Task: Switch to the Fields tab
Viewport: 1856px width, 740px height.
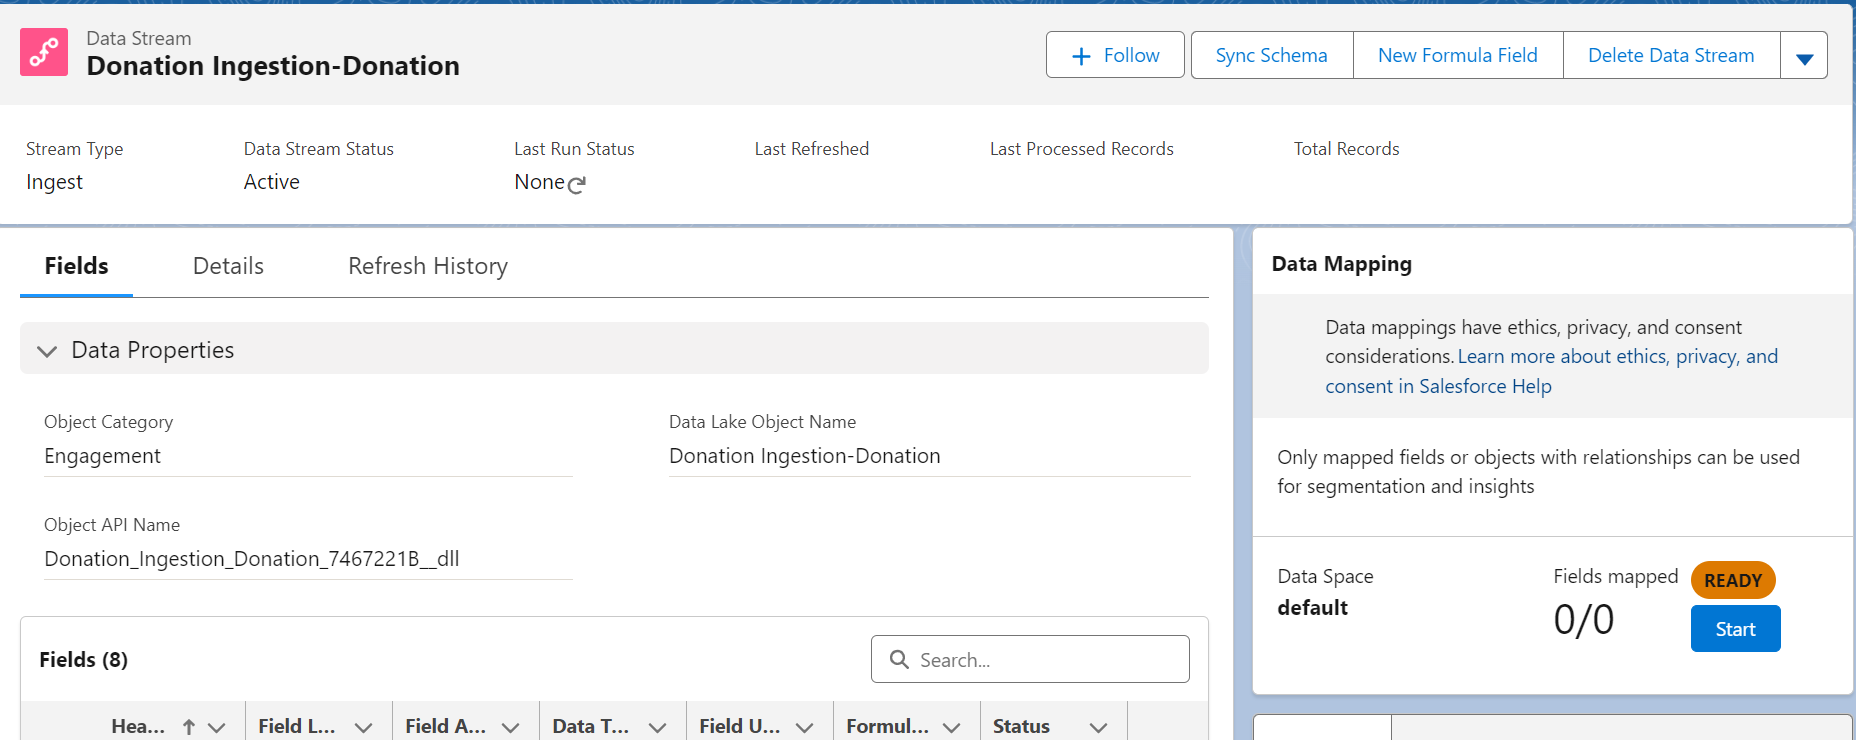Action: 76,266
